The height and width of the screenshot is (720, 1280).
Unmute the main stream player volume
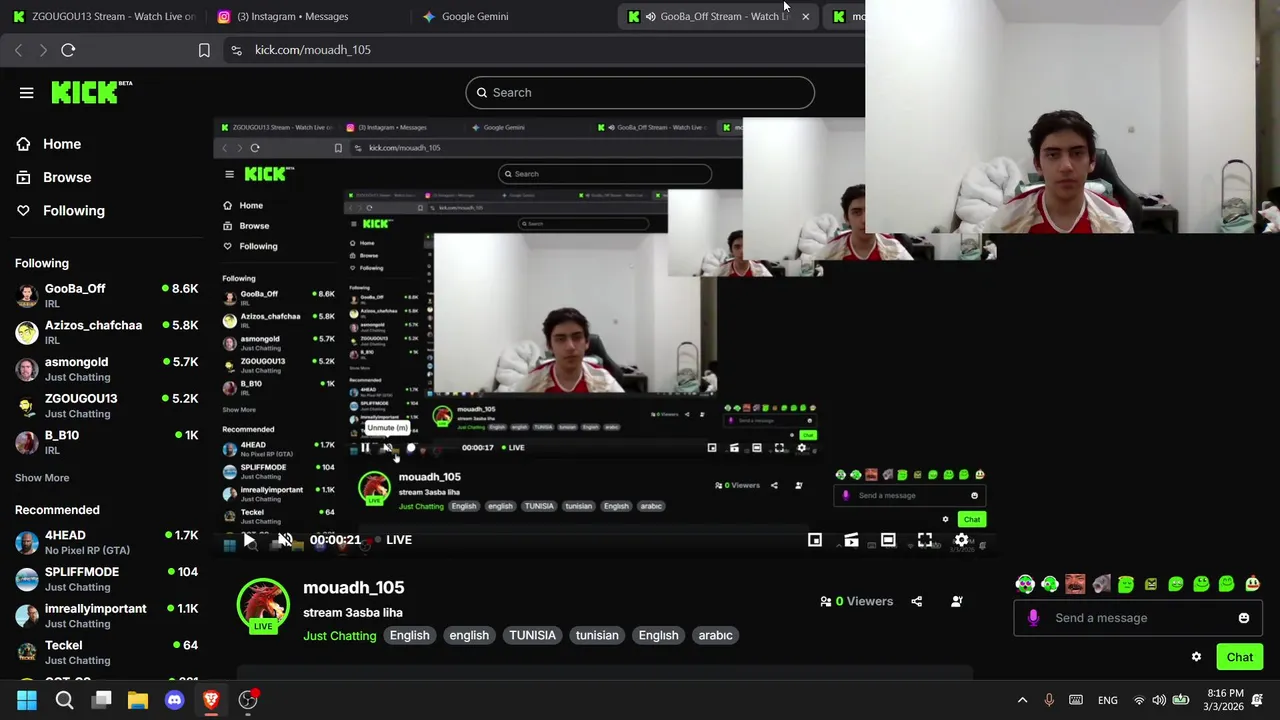(285, 540)
